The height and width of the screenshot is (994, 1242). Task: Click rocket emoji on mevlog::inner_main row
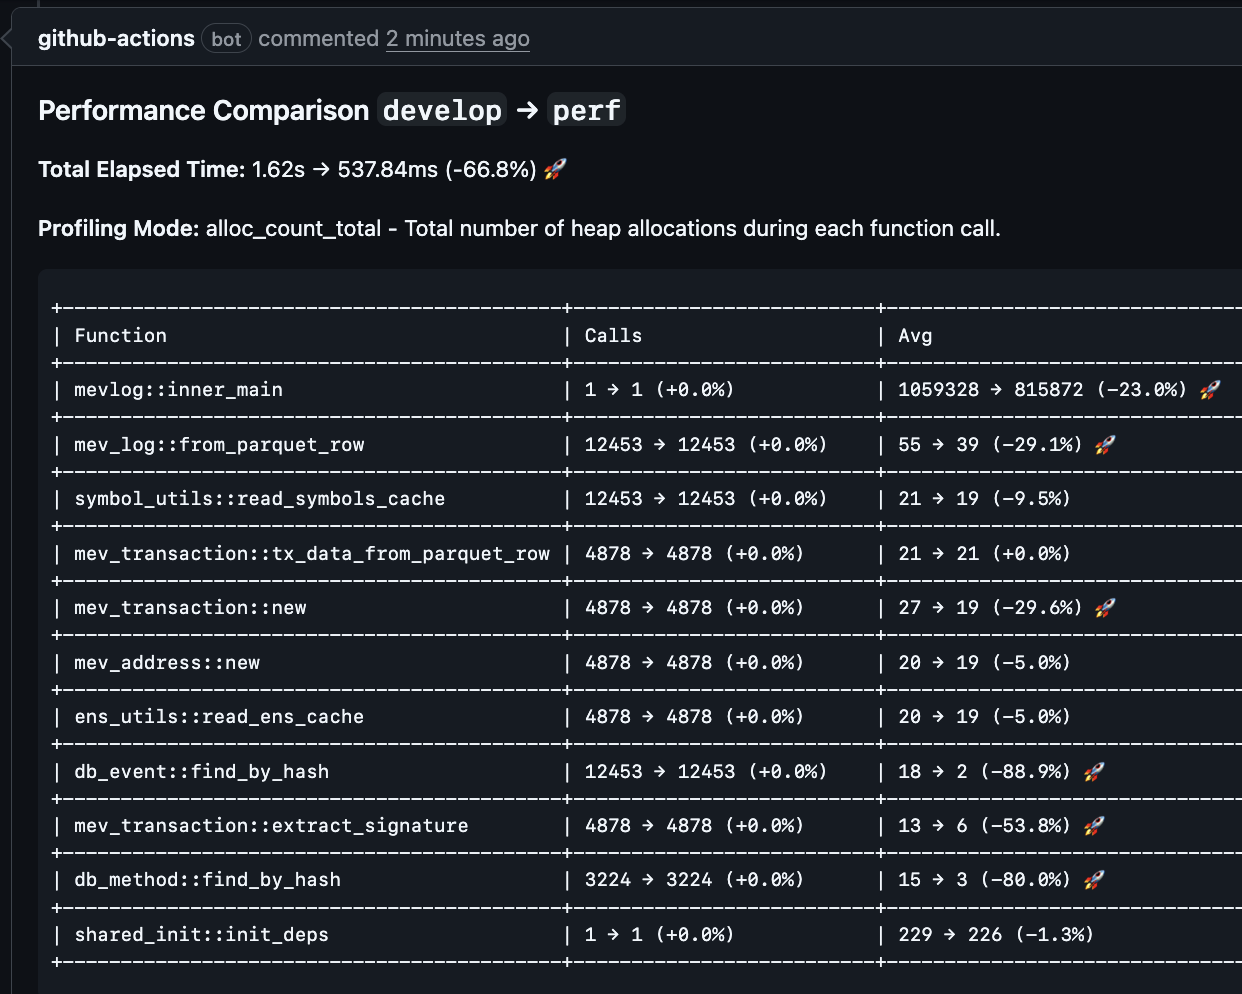tap(1212, 389)
